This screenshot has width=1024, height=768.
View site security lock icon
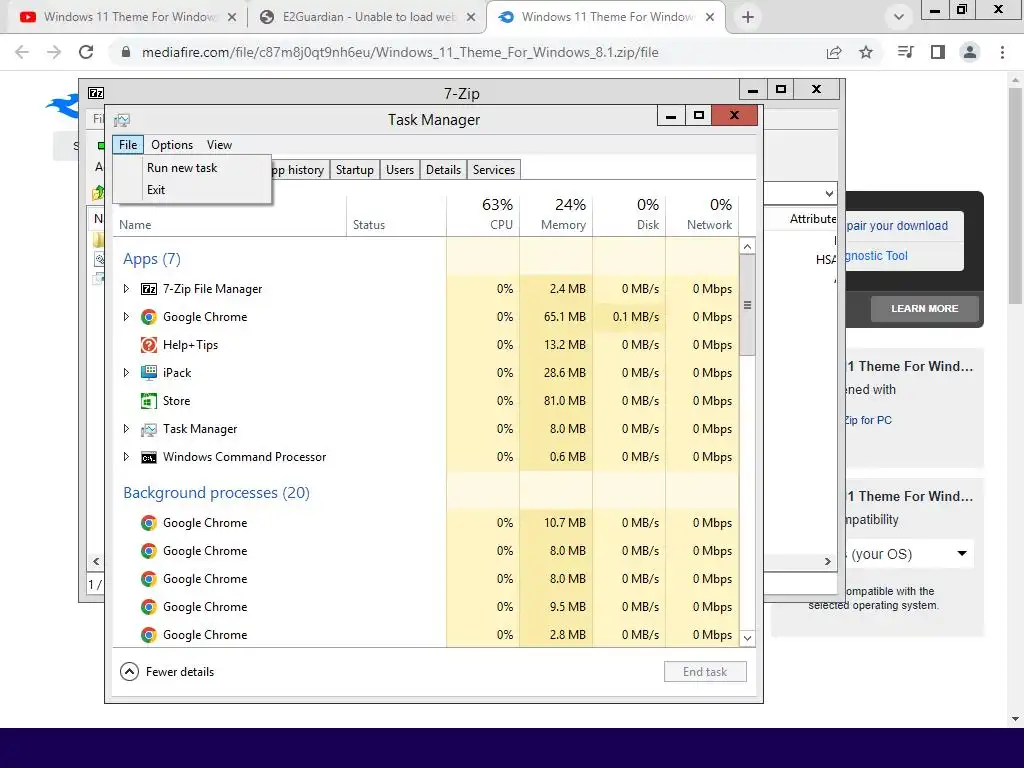(126, 52)
